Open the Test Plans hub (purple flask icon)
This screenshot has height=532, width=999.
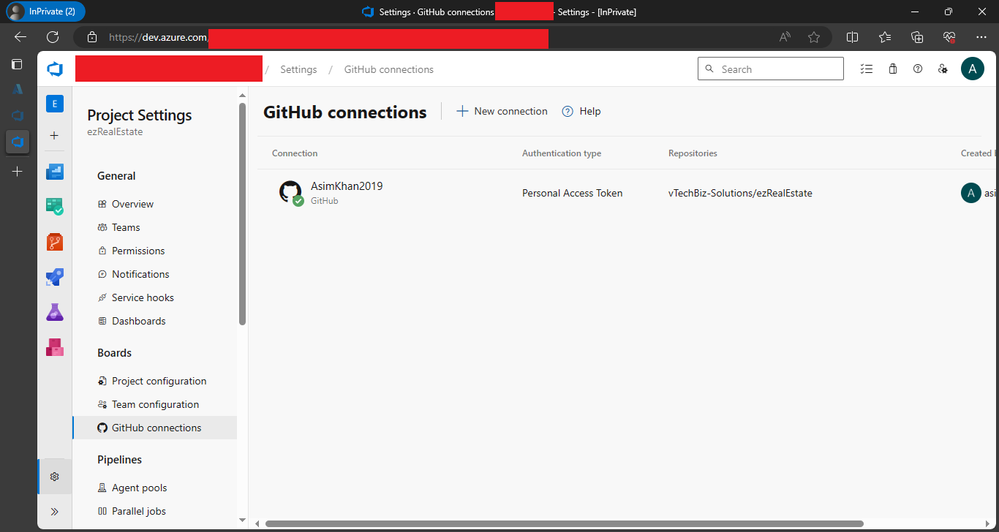(x=55, y=312)
